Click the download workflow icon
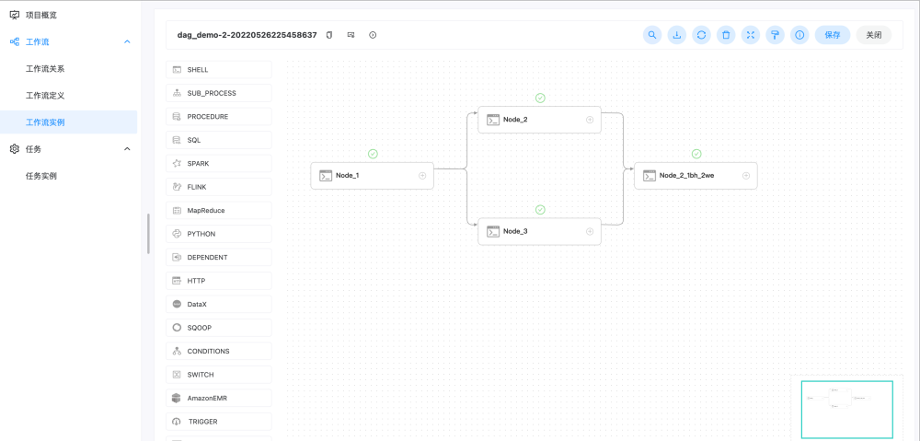This screenshot has height=442, width=920. 677,35
